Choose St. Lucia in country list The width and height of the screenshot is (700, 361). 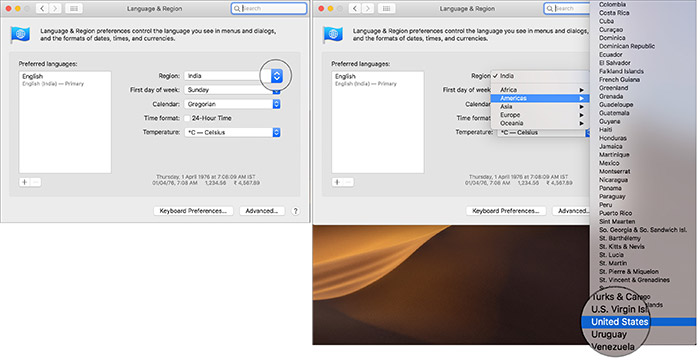611,255
